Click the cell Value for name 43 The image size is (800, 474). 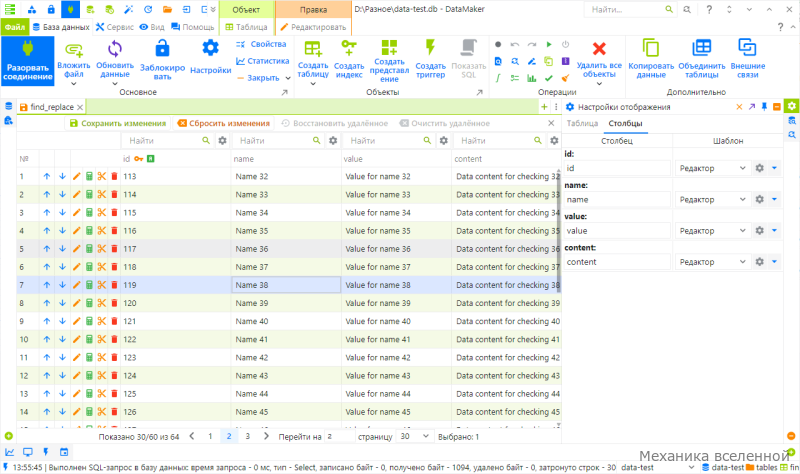pos(396,376)
